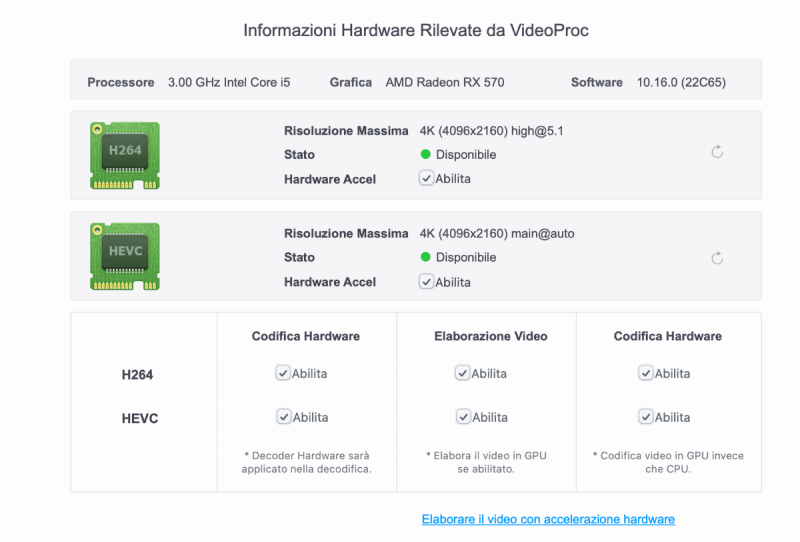The image size is (800, 542).
Task: Click the HEVC chip icon
Action: (x=125, y=256)
